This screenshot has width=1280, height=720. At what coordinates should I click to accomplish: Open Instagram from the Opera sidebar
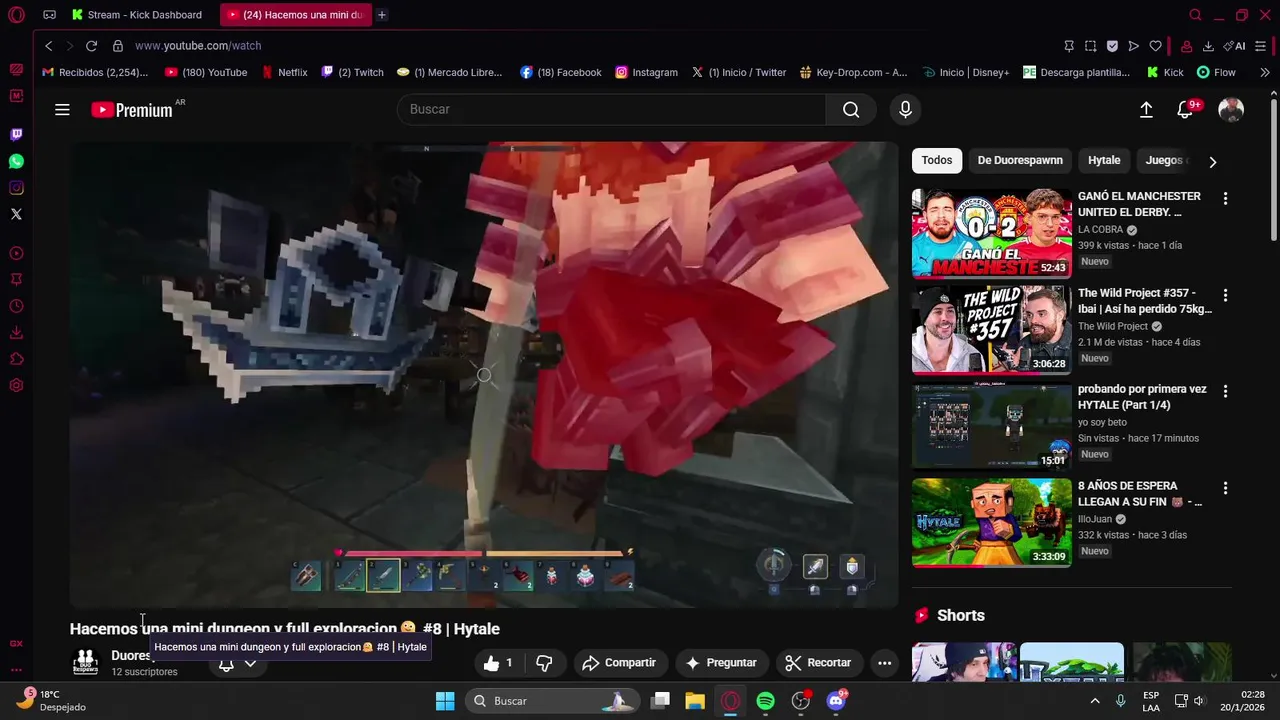(x=16, y=188)
